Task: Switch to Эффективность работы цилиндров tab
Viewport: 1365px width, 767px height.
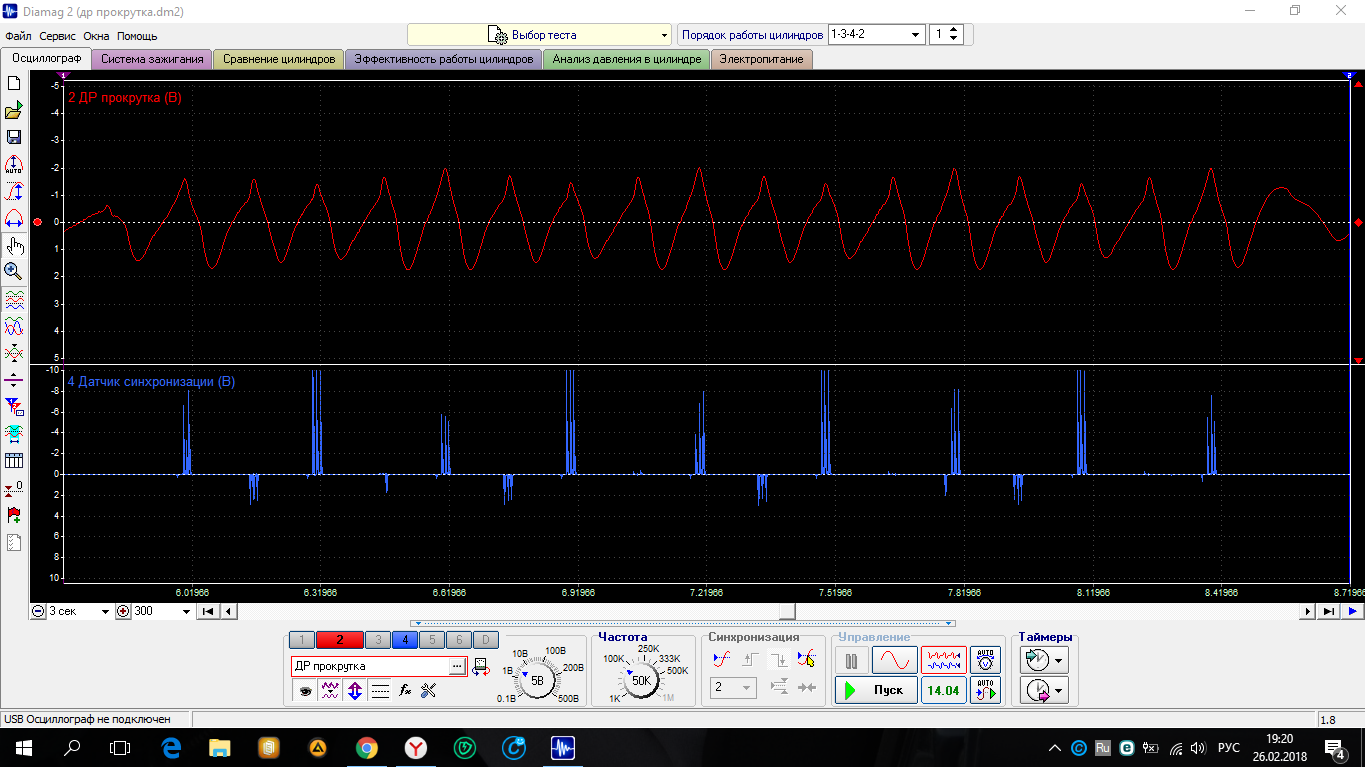Action: [x=444, y=59]
